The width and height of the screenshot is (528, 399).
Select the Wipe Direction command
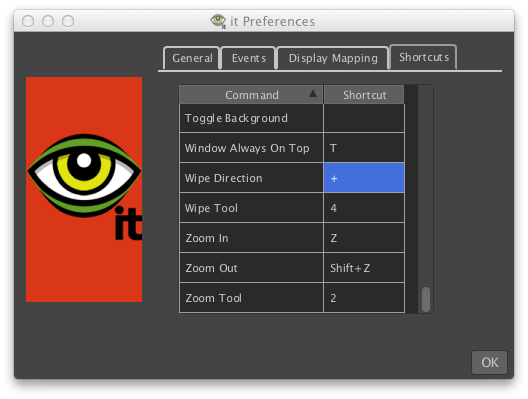pos(251,178)
